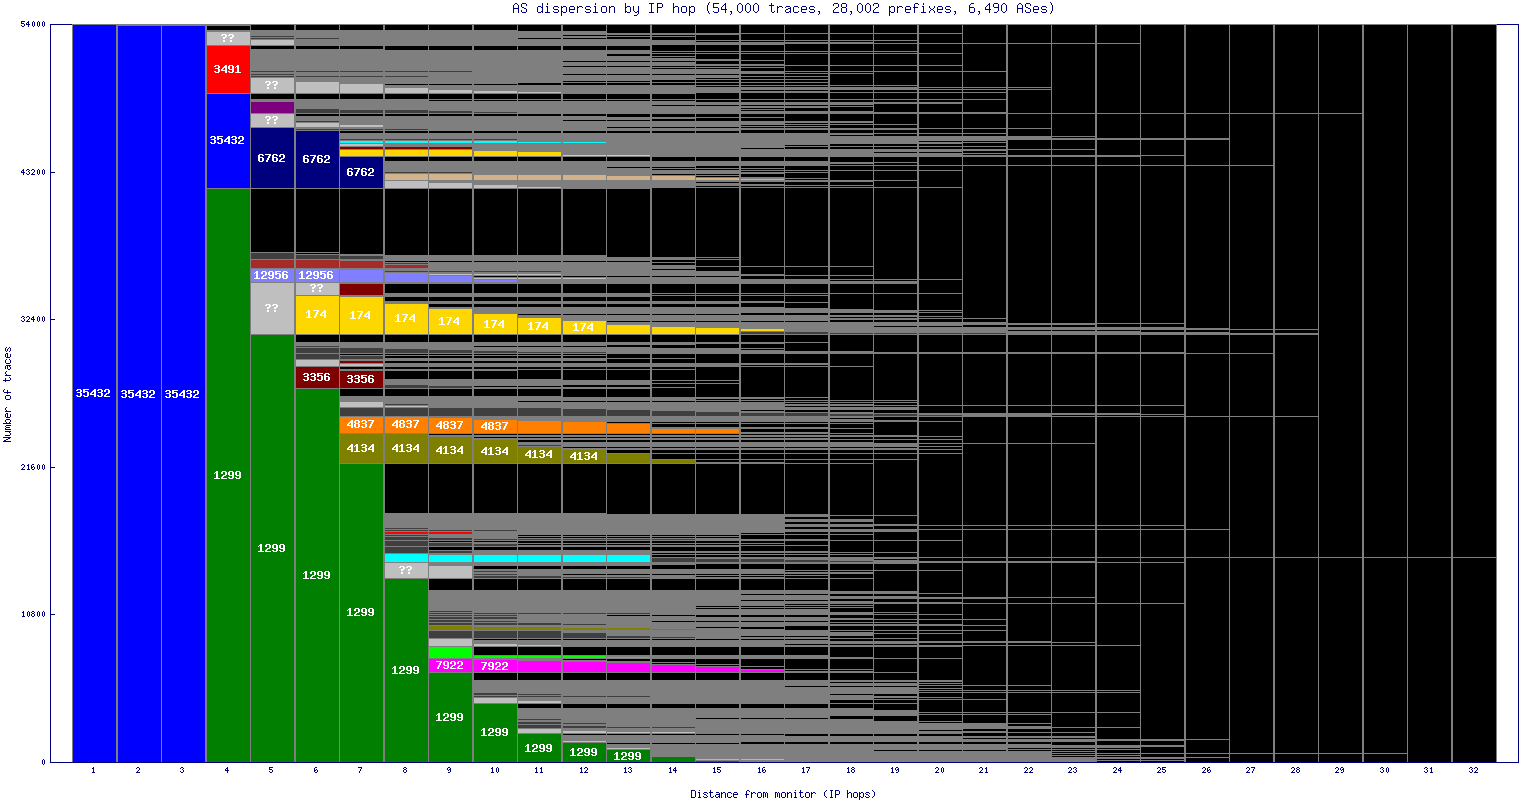Image resolution: width=1519 pixels, height=800 pixels.
Task: Click the yellow 174 segment at hop 7
Action: tap(361, 315)
